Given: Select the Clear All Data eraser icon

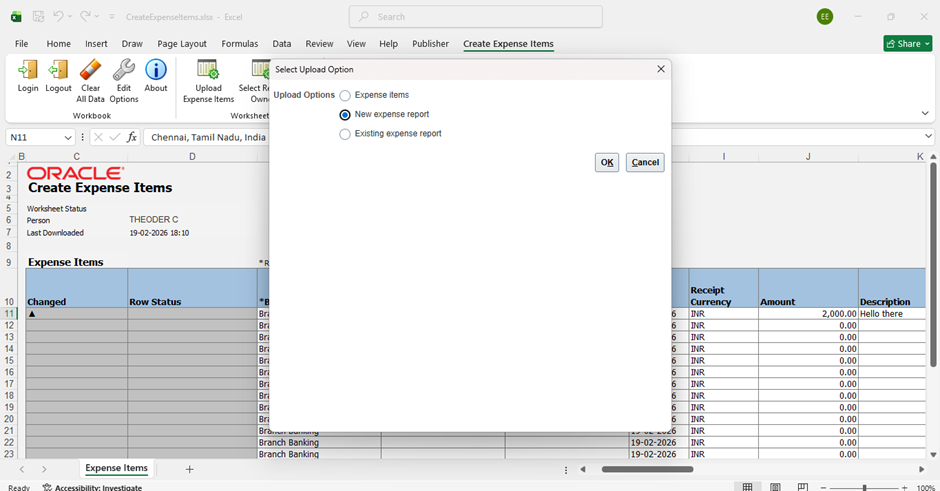Looking at the screenshot, I should pyautogui.click(x=91, y=70).
